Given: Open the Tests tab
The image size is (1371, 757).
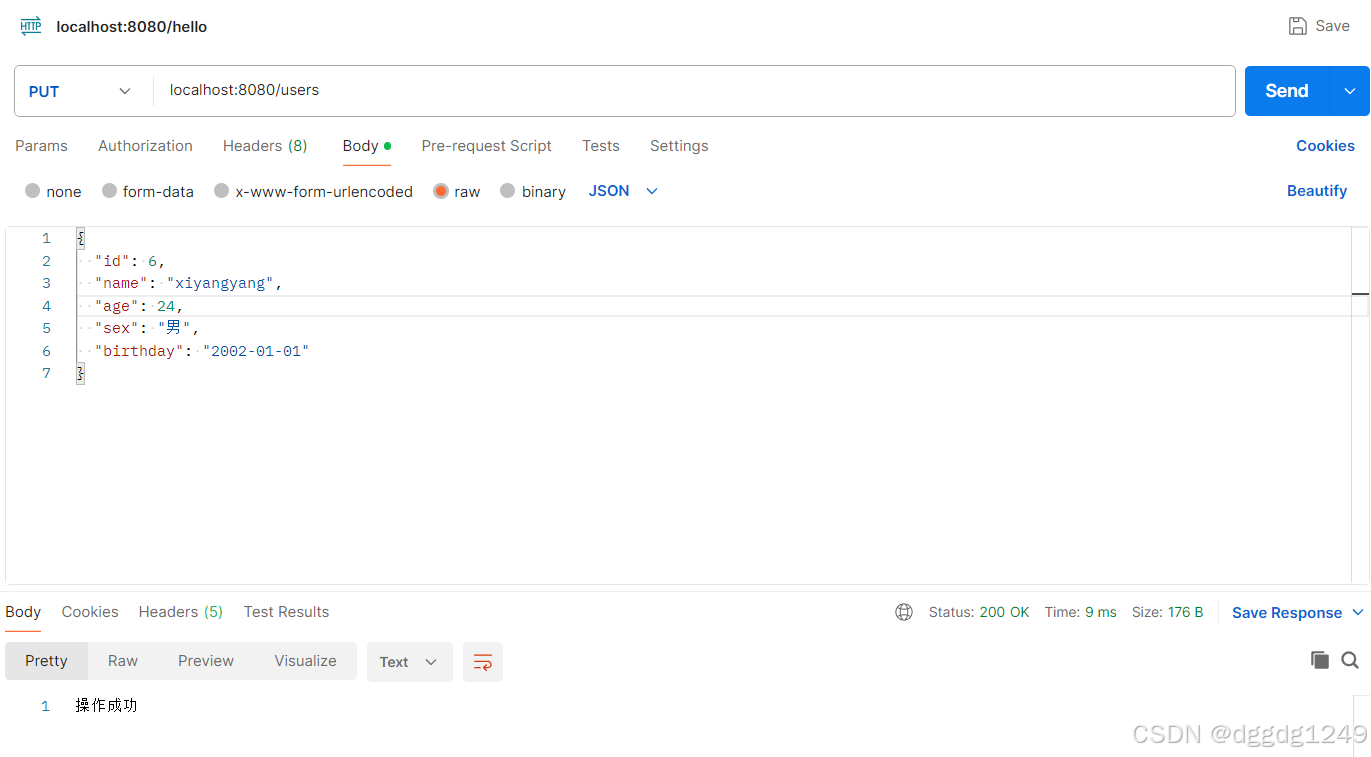Looking at the screenshot, I should [x=600, y=146].
